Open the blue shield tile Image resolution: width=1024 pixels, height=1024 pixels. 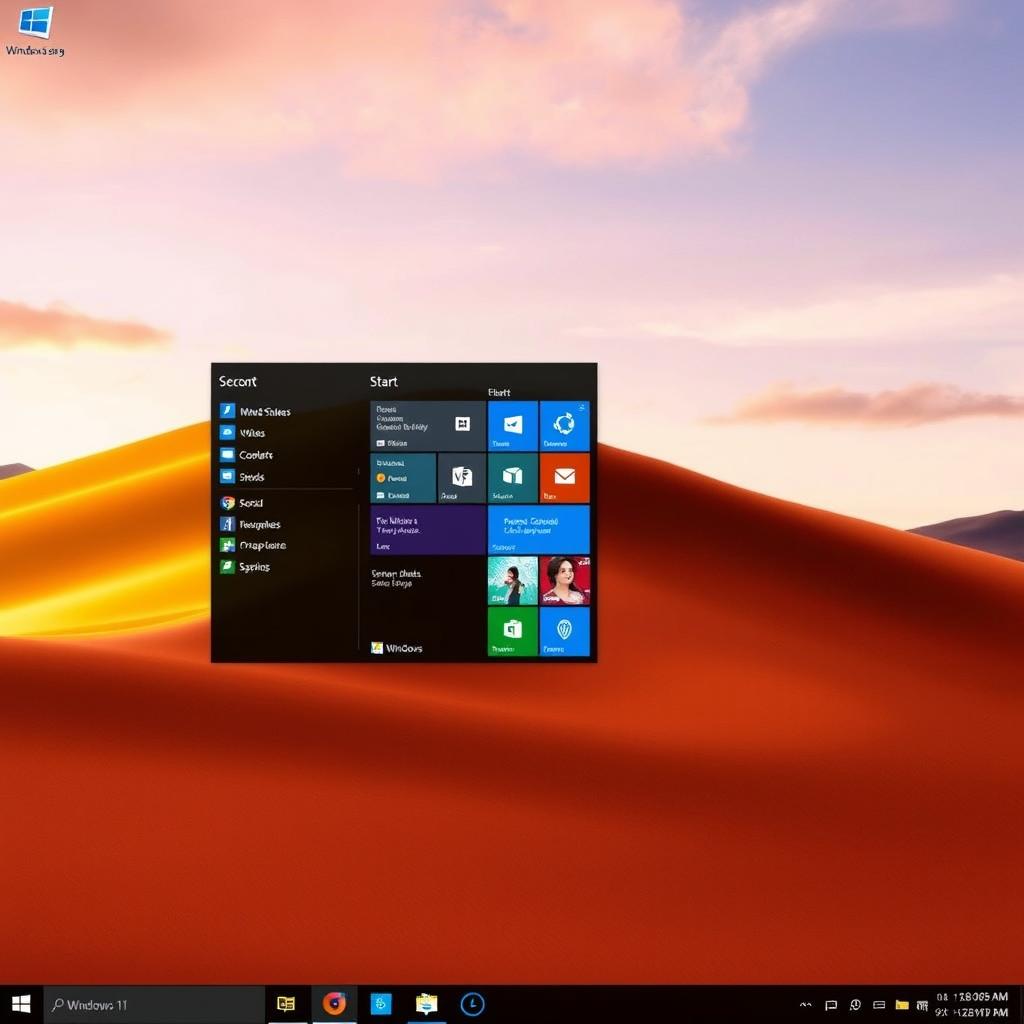click(x=564, y=632)
